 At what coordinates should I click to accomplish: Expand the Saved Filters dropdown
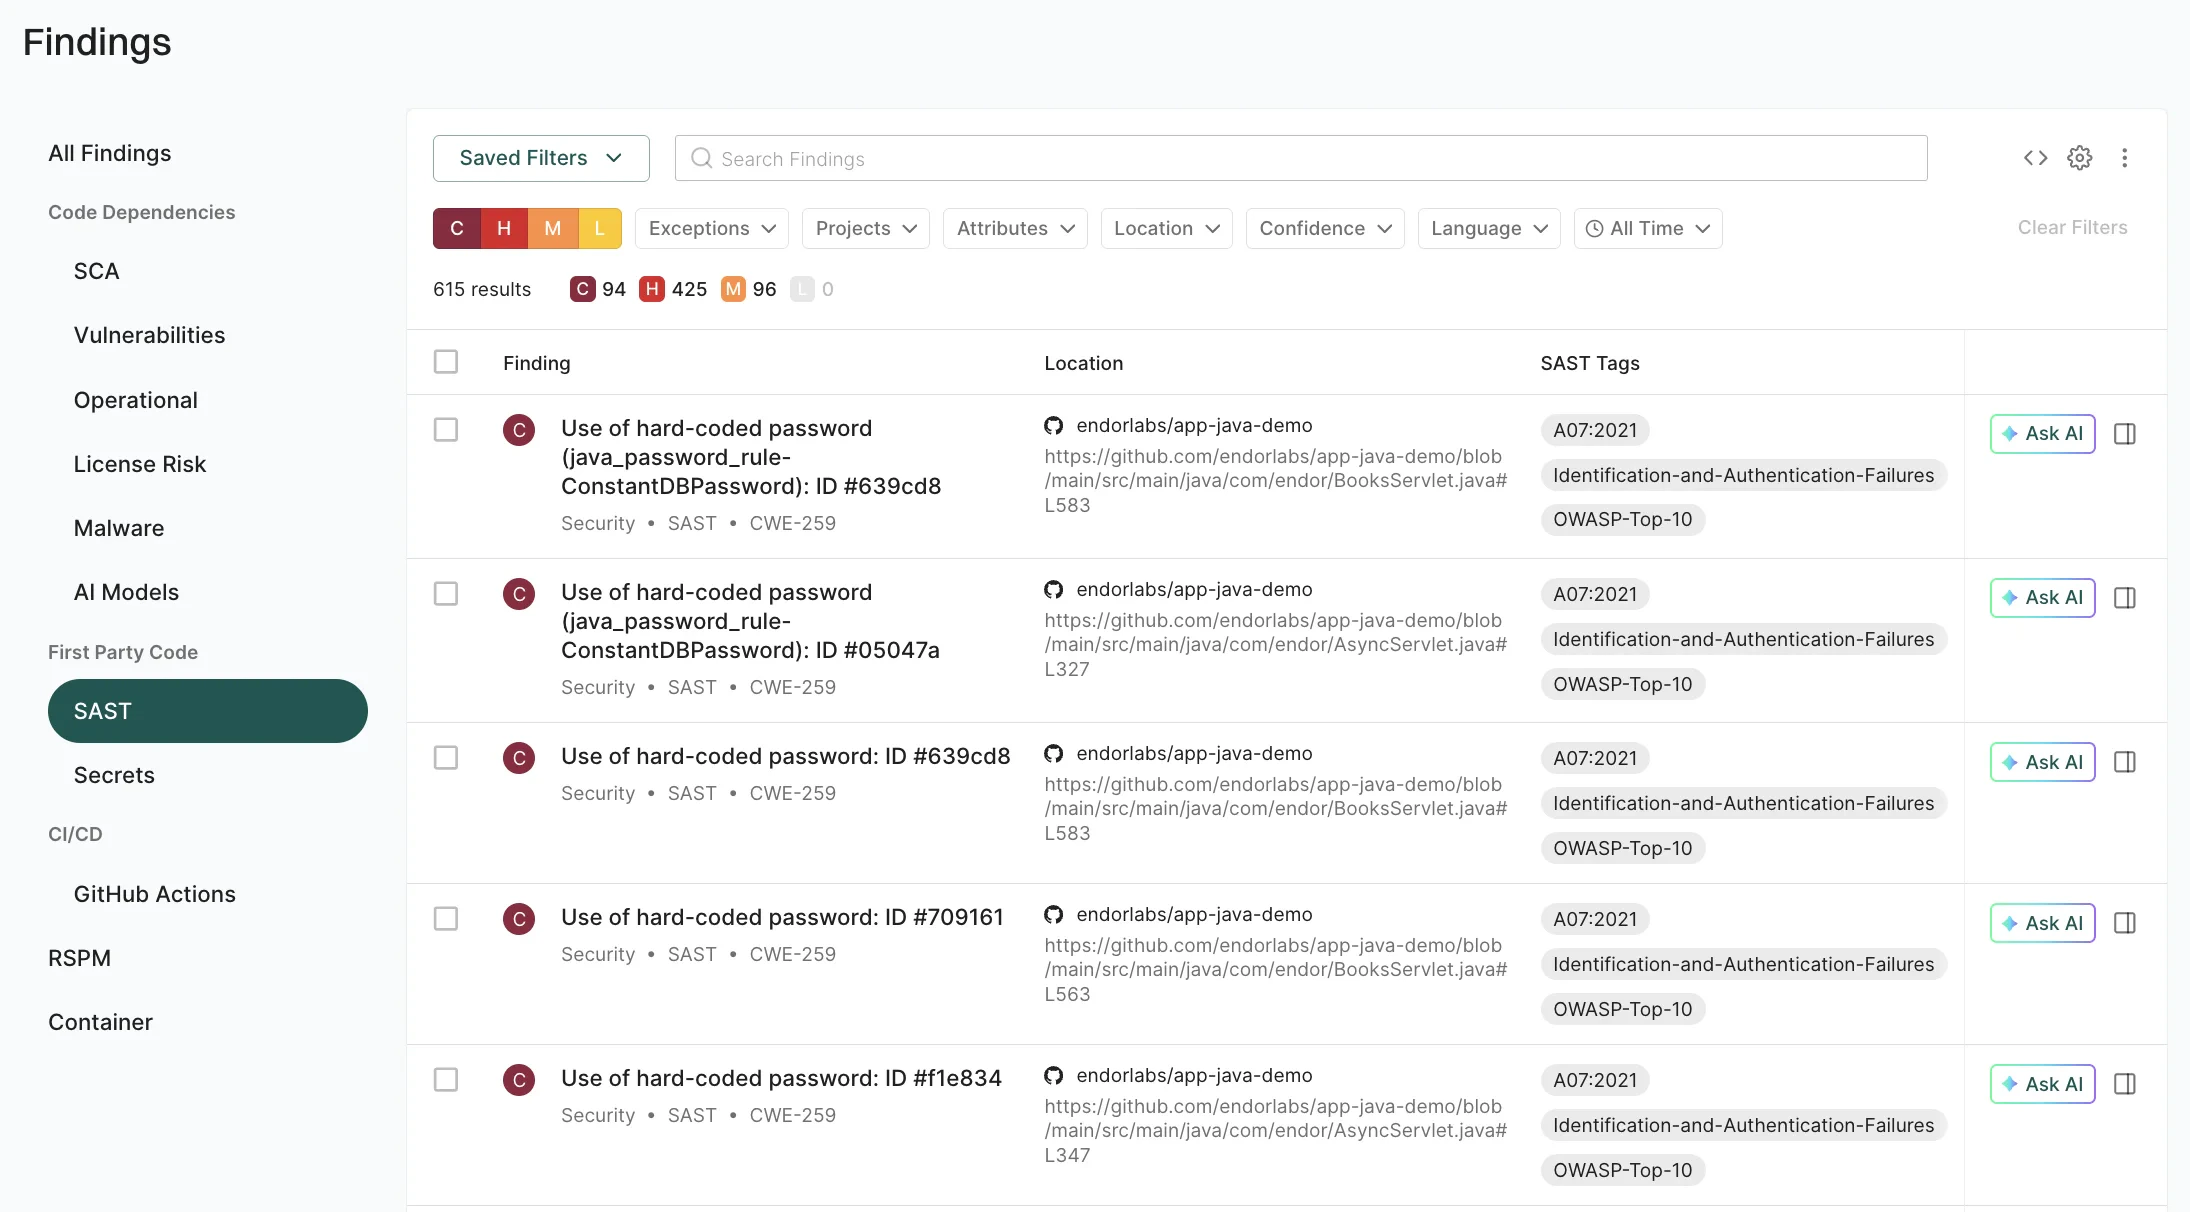click(x=541, y=158)
